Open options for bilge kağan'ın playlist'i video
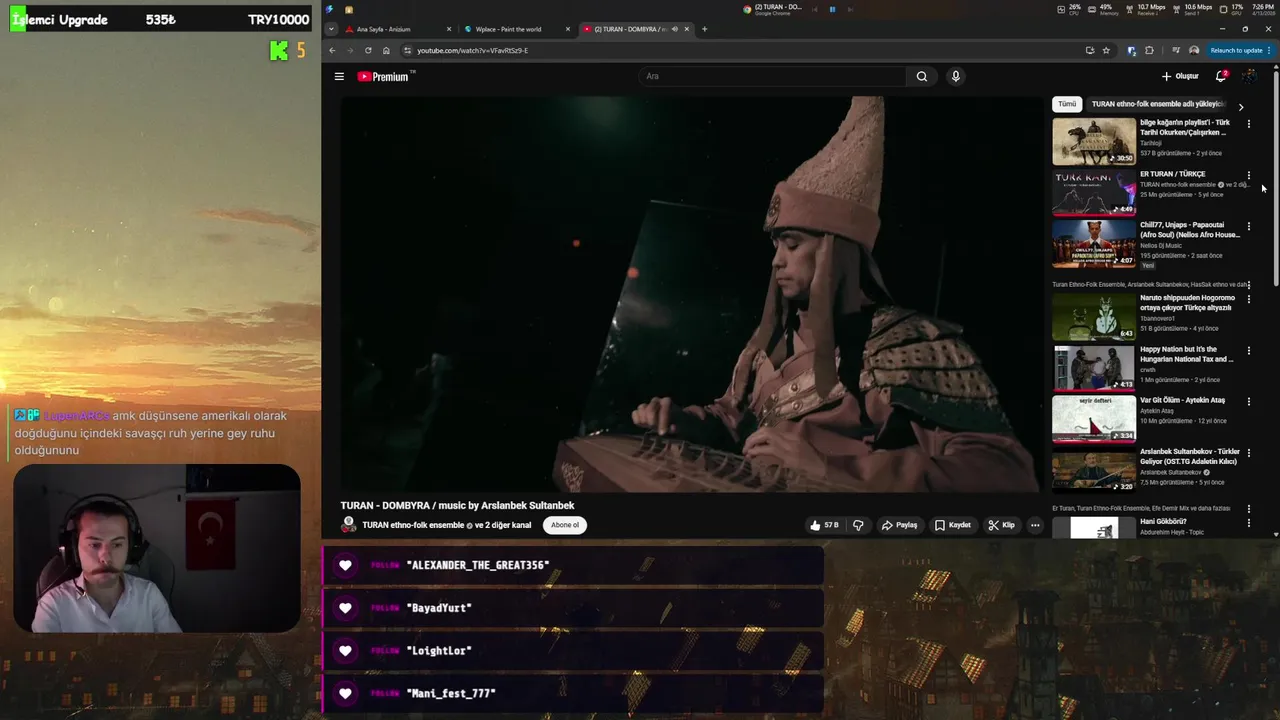The height and width of the screenshot is (720, 1280). tap(1248, 124)
